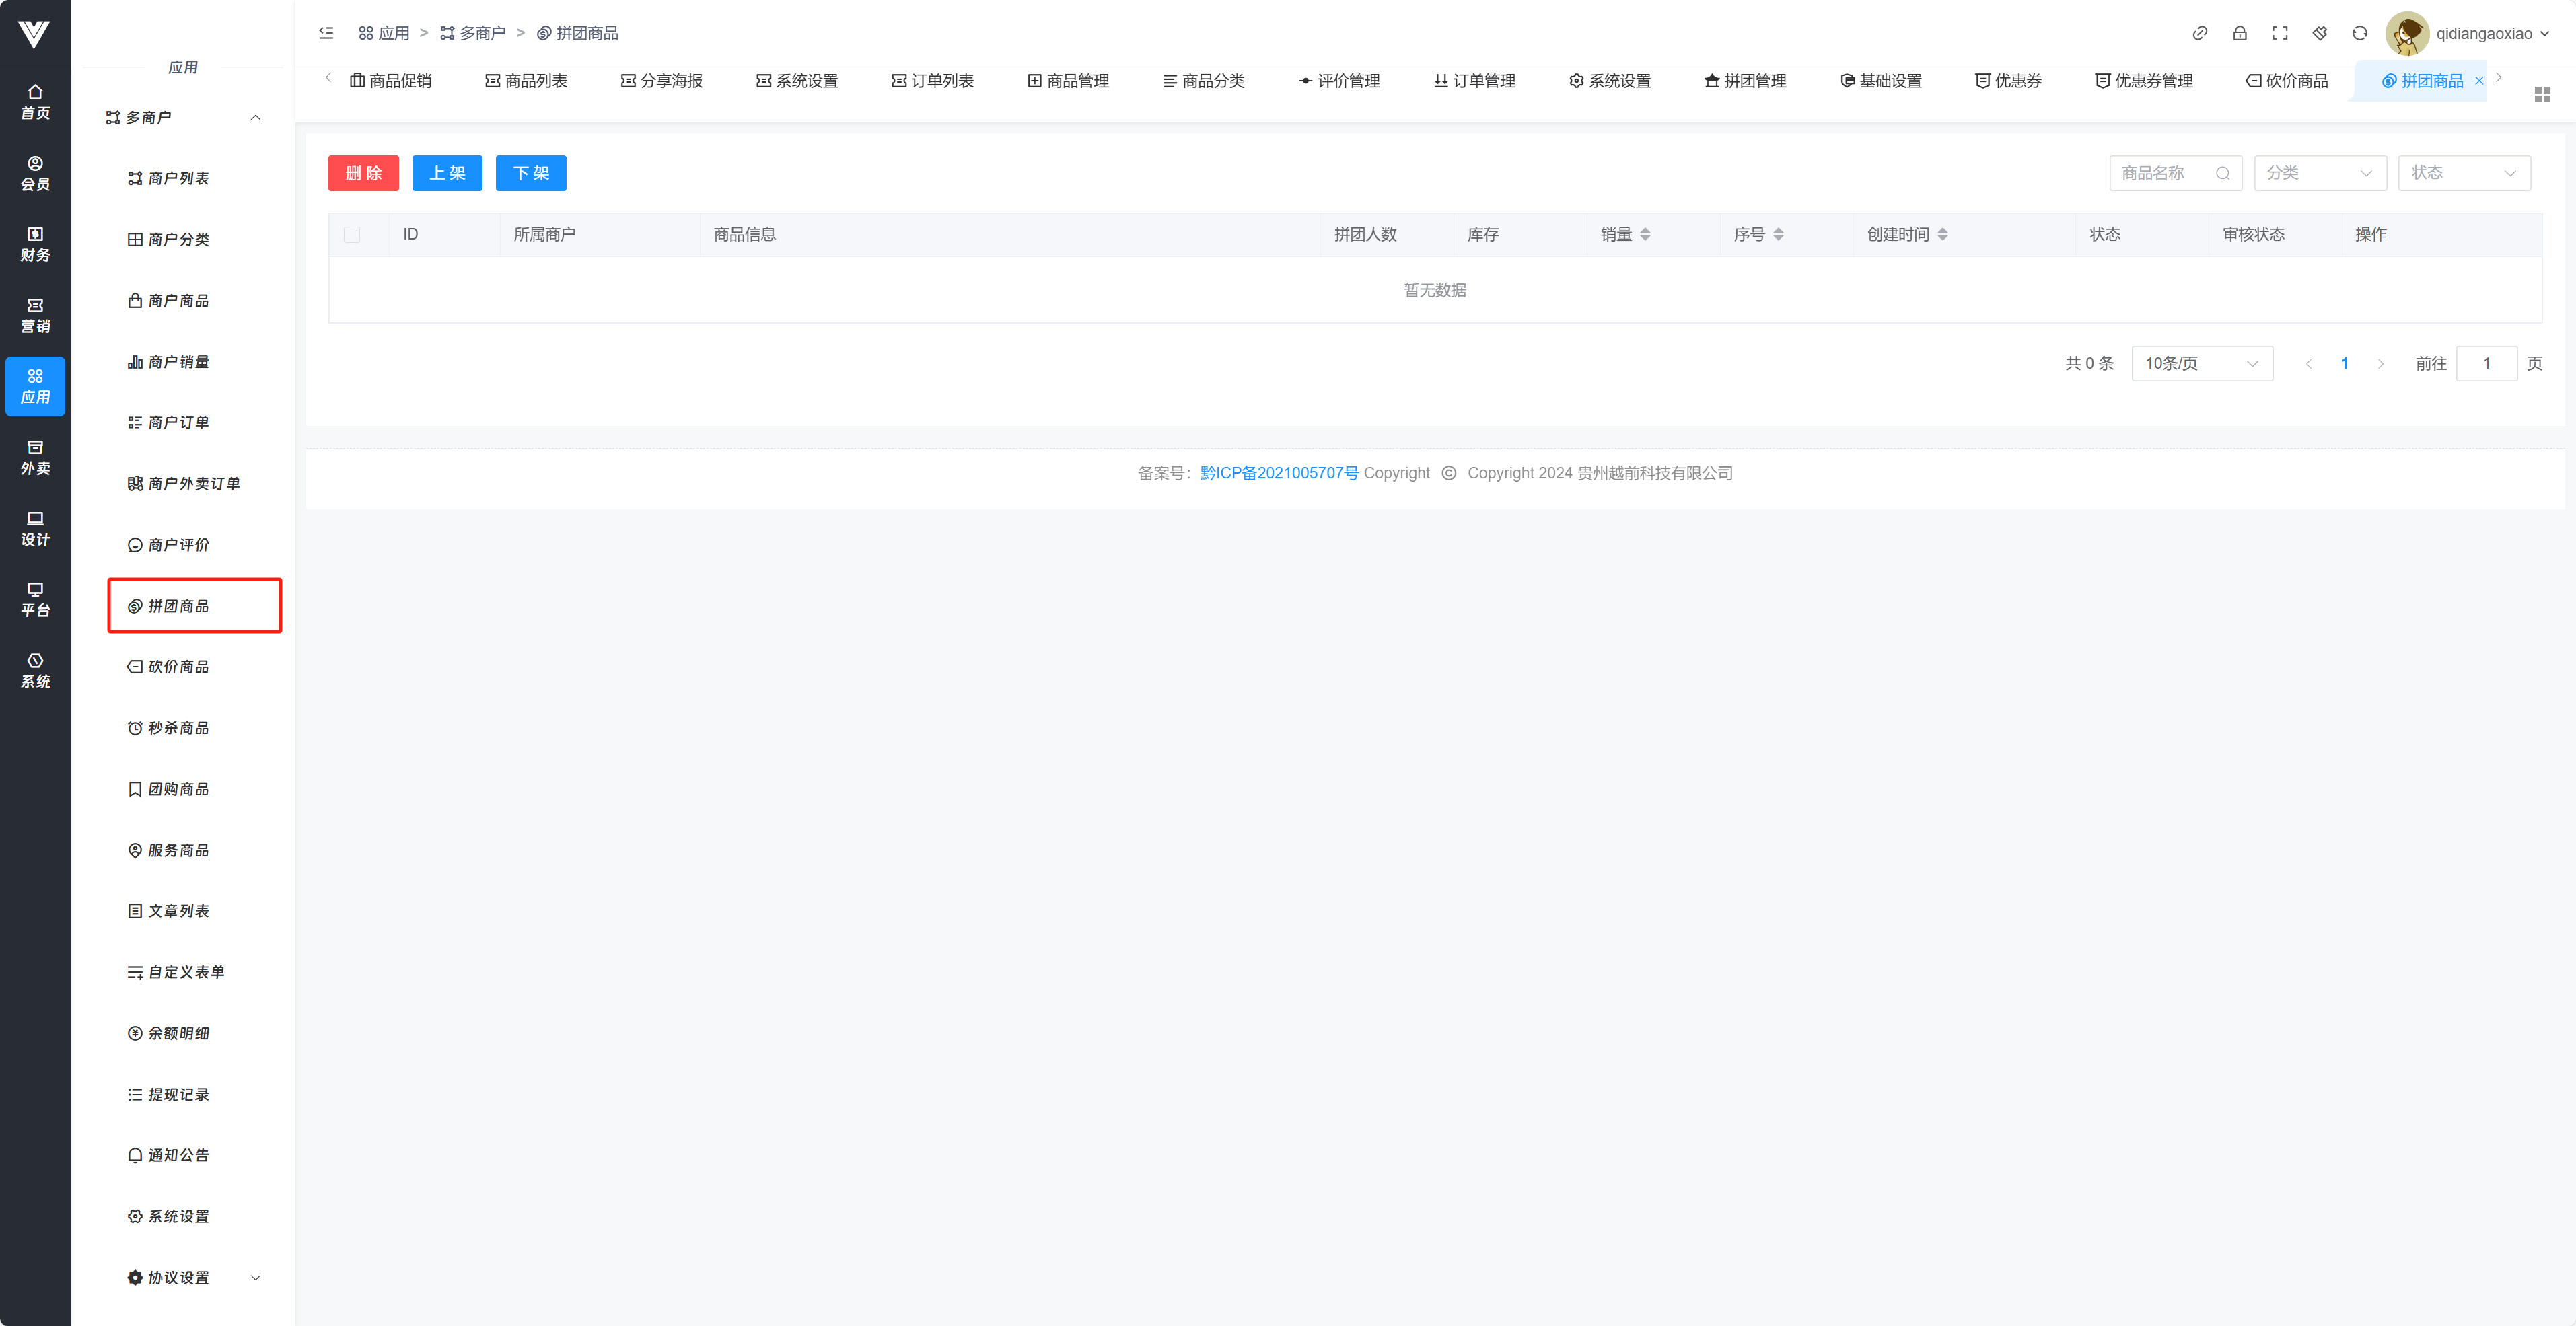Open the tabs grid menu icon

pos(2542,94)
